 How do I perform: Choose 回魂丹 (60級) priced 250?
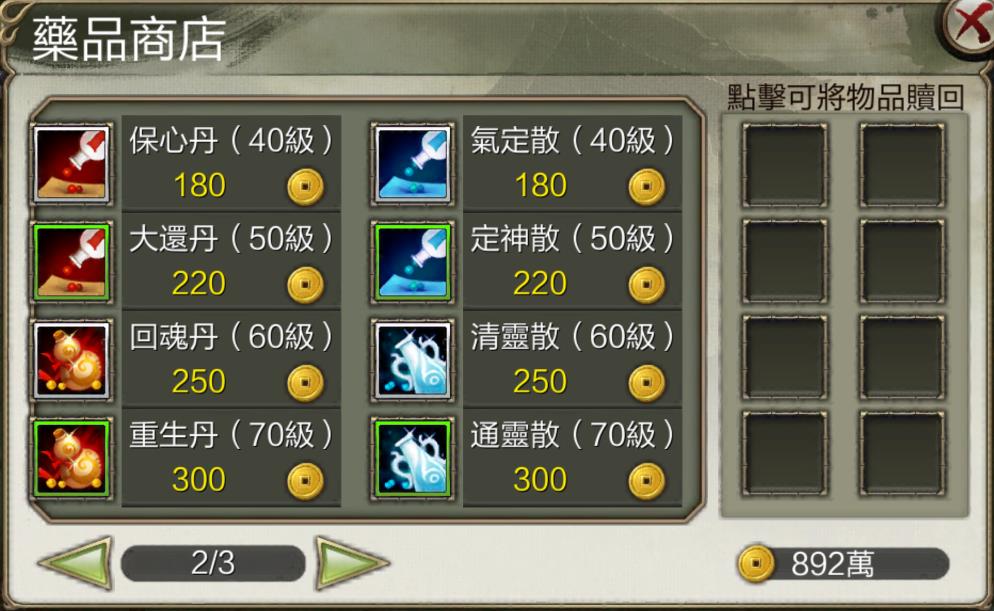[231, 359]
